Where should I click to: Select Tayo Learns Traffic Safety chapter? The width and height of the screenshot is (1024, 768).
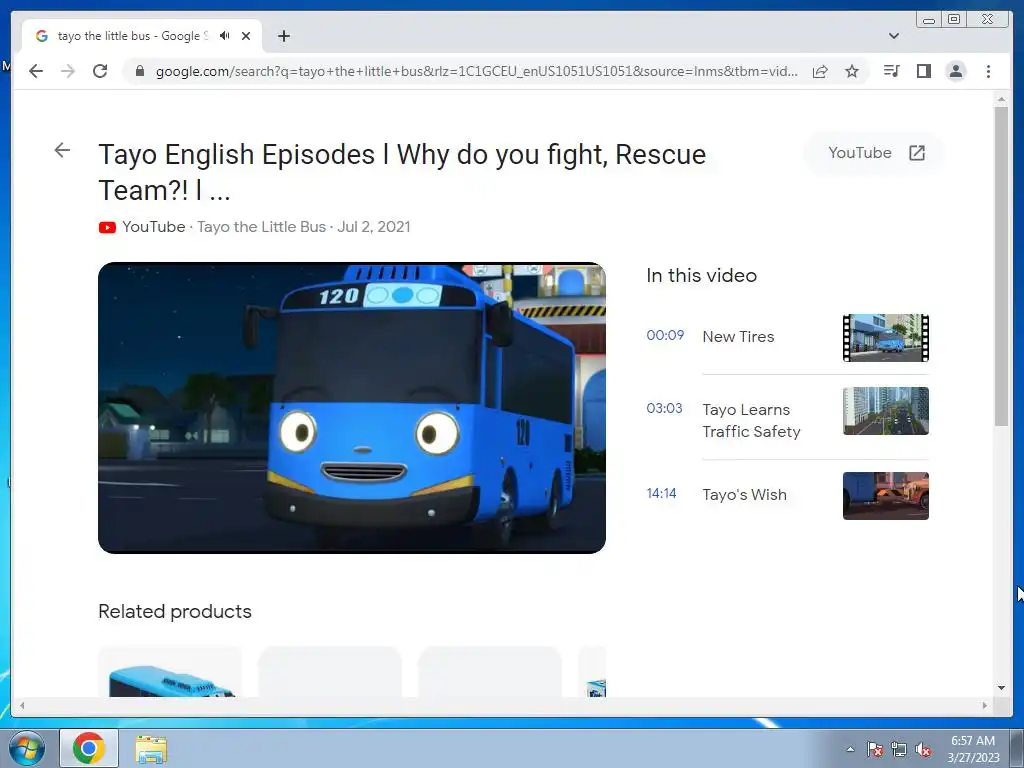751,421
